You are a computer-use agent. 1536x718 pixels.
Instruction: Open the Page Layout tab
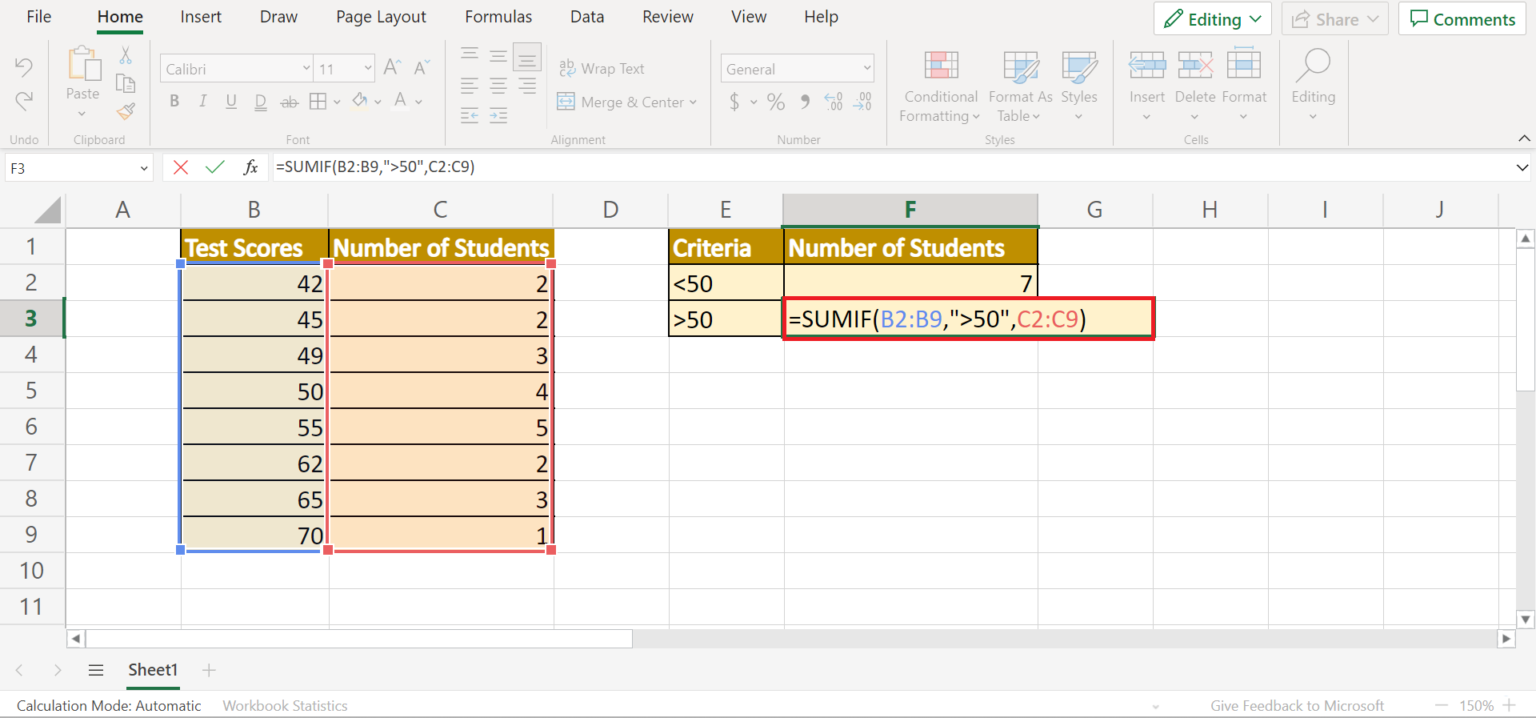[x=381, y=17]
